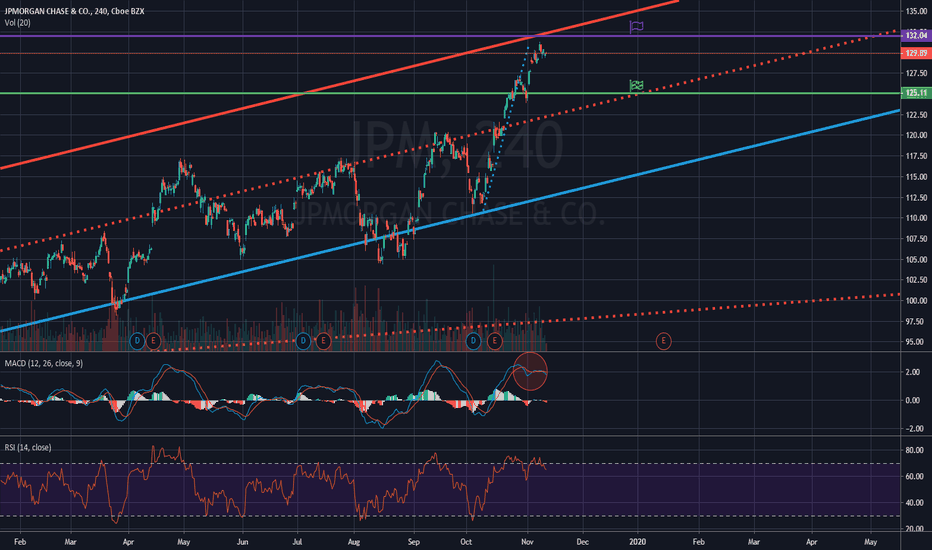Click the purple 132.04 price label
Screen dimensions: 932x550
pyautogui.click(x=916, y=36)
